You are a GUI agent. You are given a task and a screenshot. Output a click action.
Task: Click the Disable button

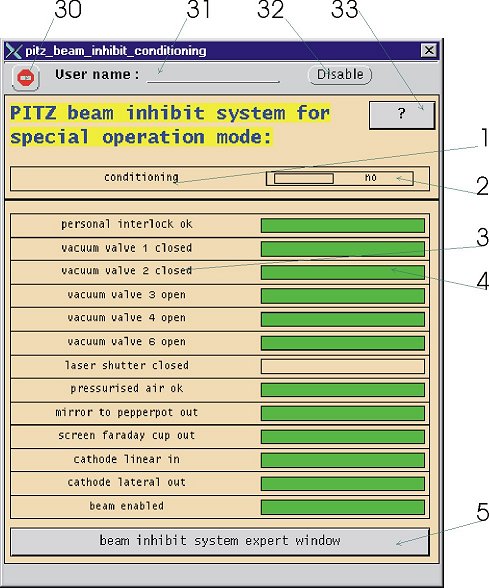[x=340, y=75]
